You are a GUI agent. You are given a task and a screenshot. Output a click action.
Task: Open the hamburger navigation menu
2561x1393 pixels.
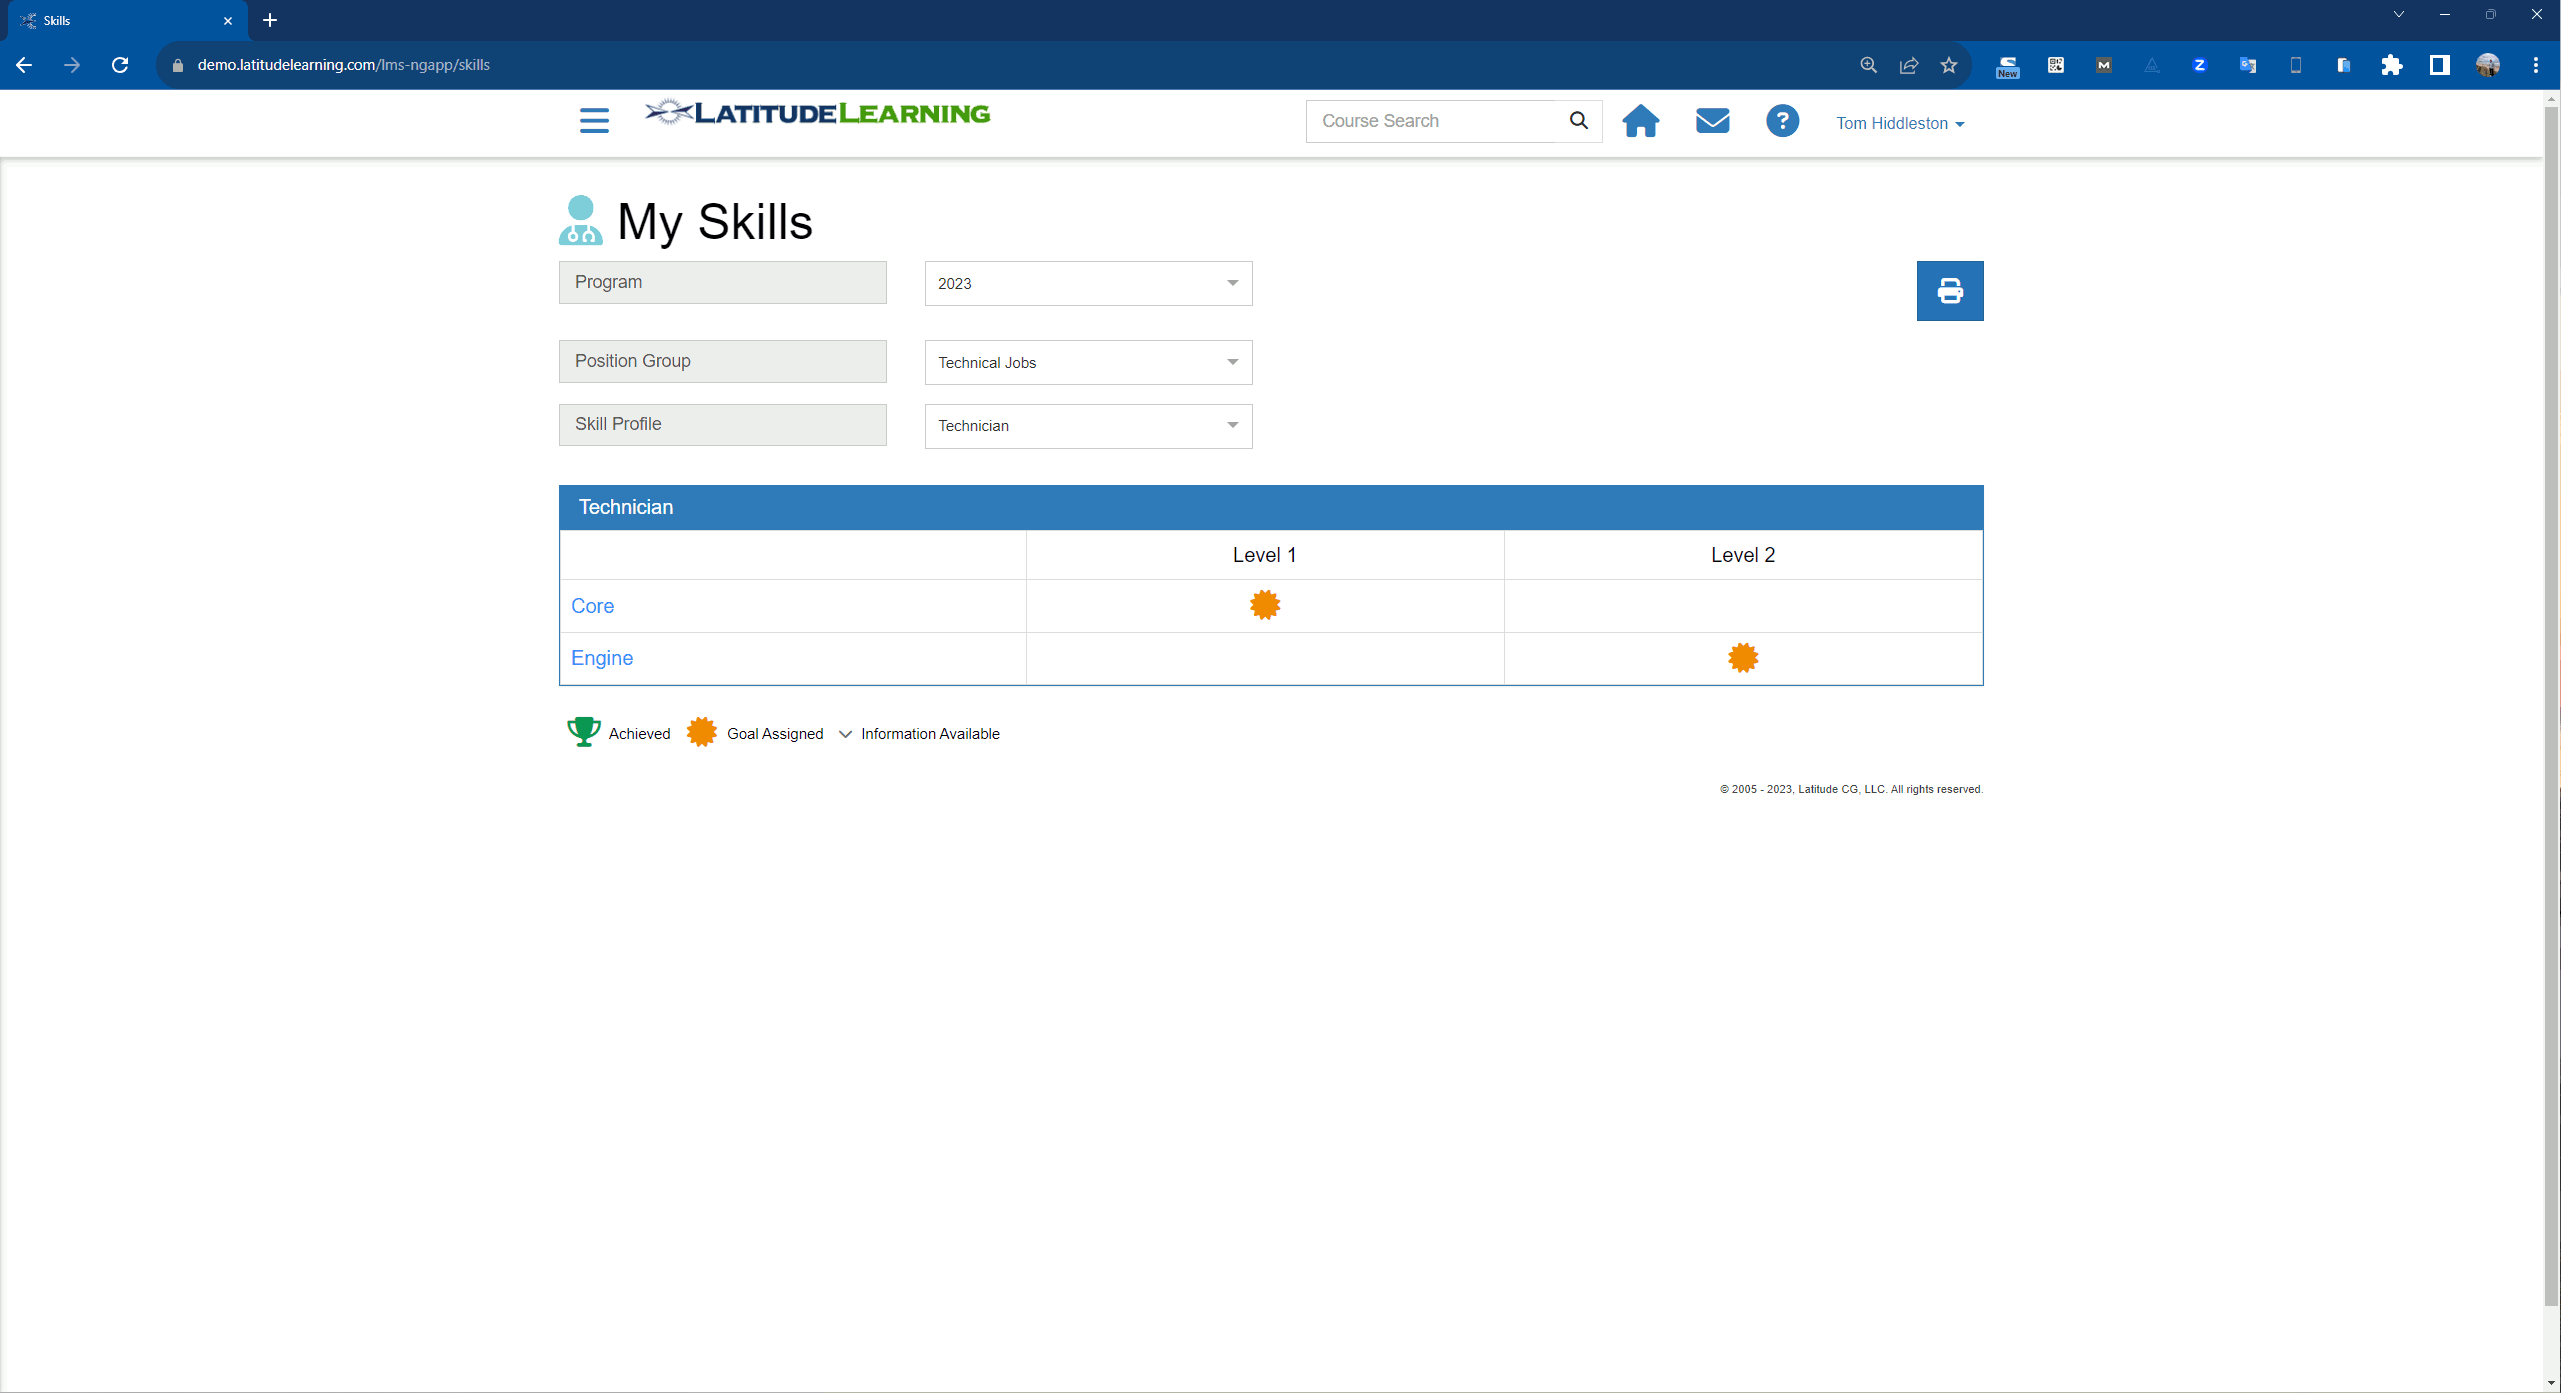click(593, 120)
